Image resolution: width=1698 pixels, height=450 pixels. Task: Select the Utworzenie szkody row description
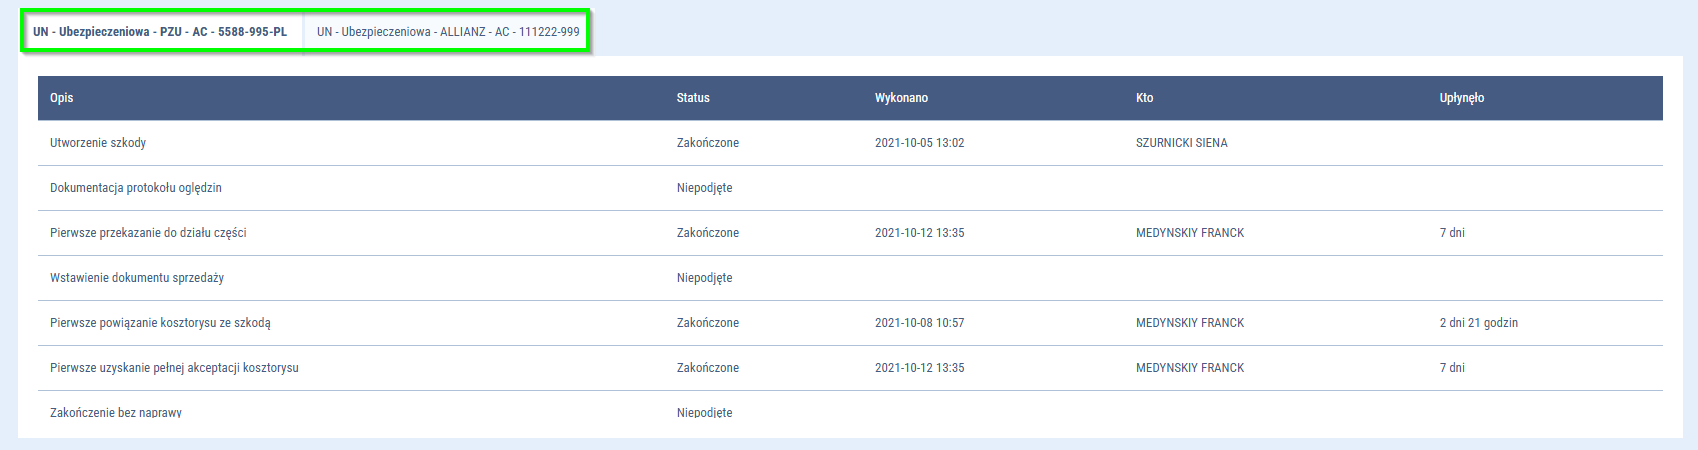click(98, 143)
